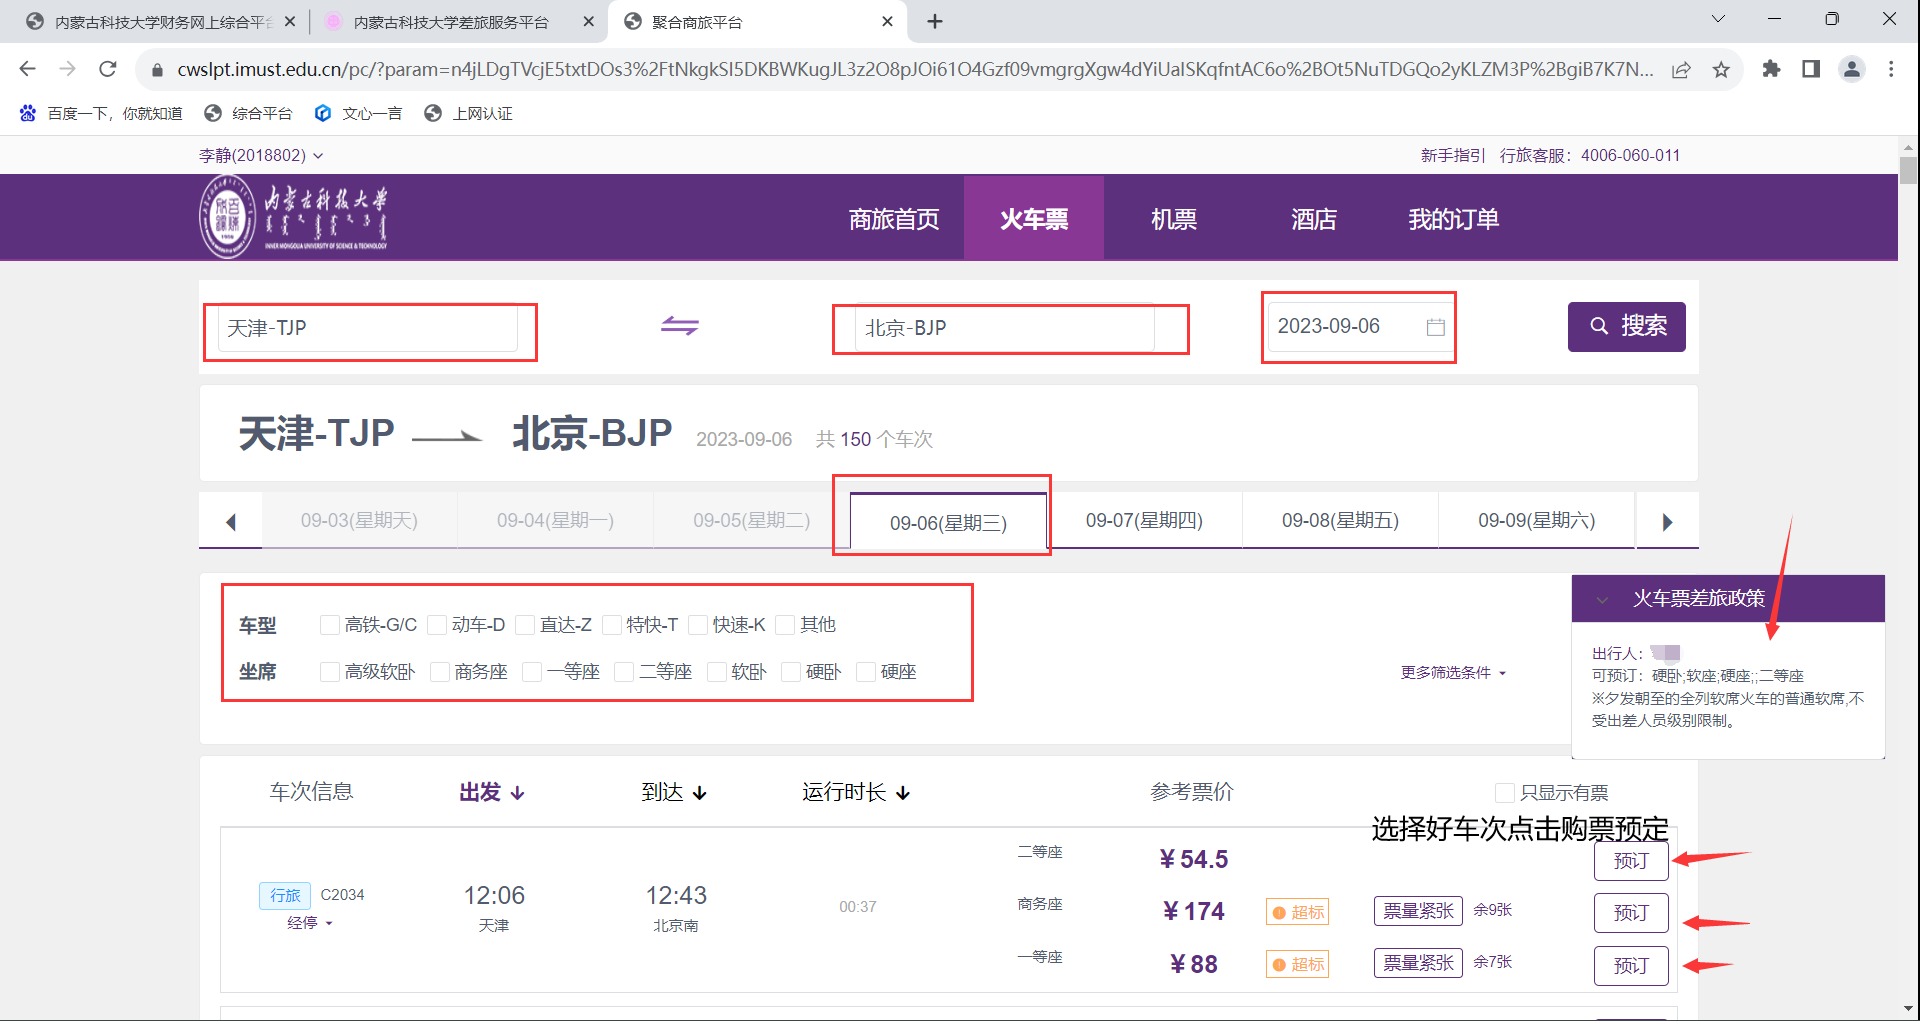The image size is (1920, 1021).
Task: Open the calendar icon in date field
Action: [1435, 327]
